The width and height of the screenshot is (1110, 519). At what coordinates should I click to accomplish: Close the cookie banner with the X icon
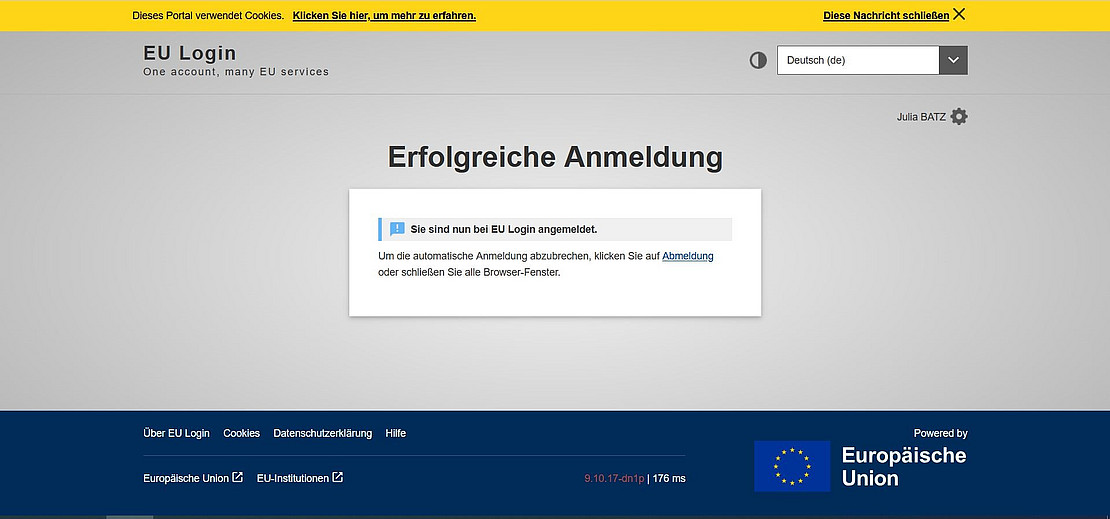(x=959, y=14)
